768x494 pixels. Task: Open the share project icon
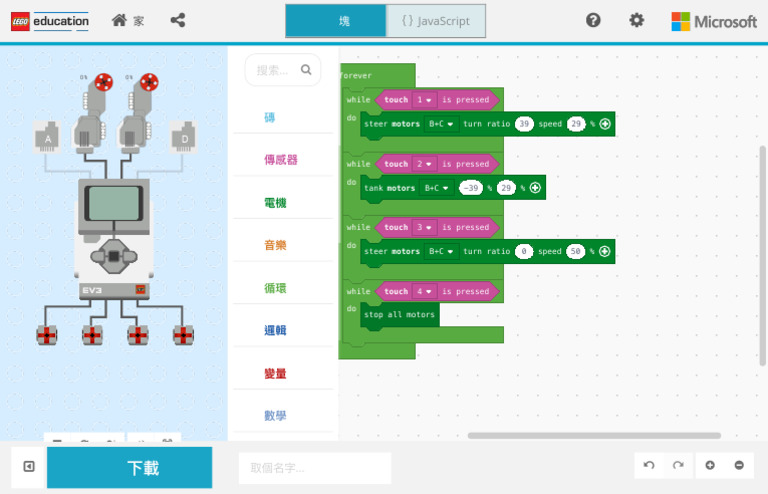(x=178, y=21)
